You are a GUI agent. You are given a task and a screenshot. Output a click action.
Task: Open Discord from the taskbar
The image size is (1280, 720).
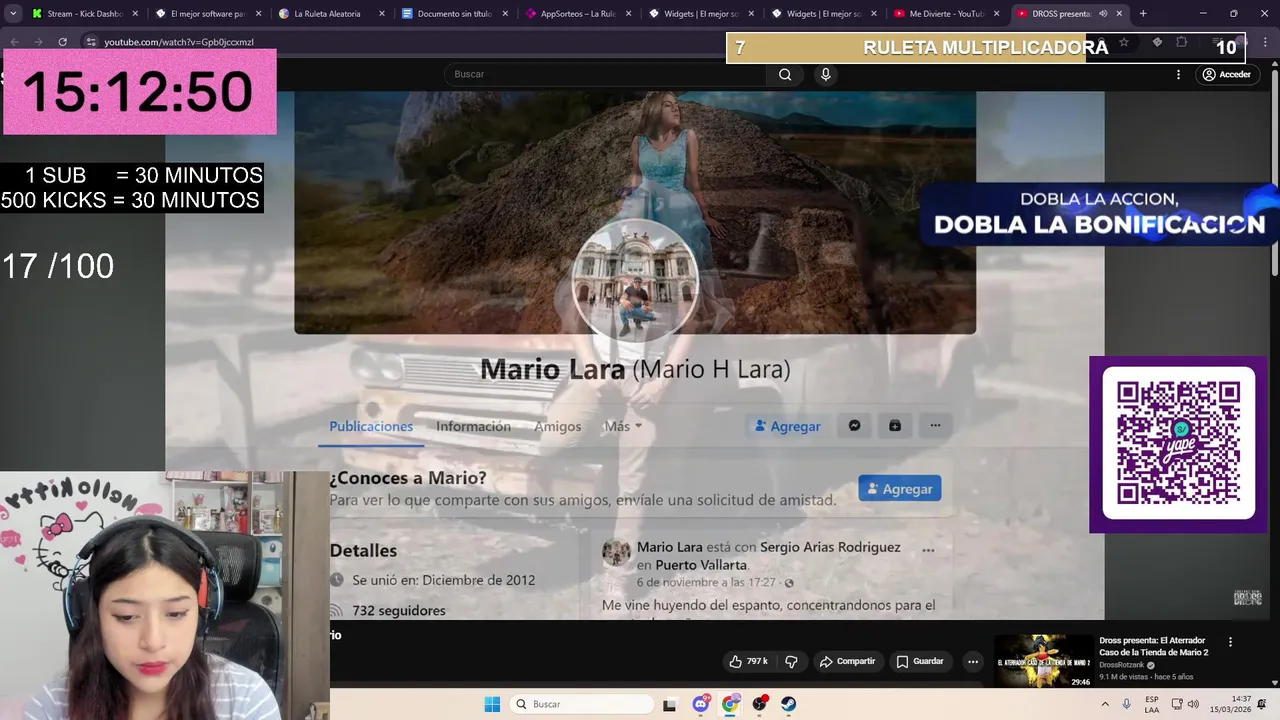tap(701, 704)
